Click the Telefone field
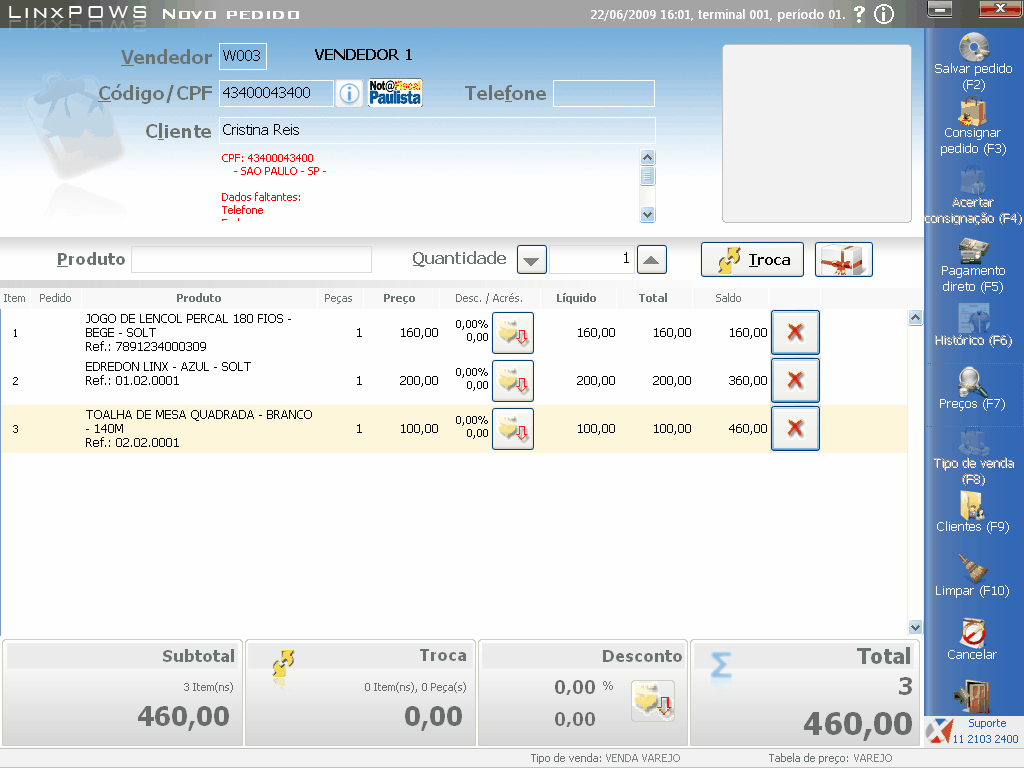Viewport: 1024px width, 768px height. click(604, 93)
